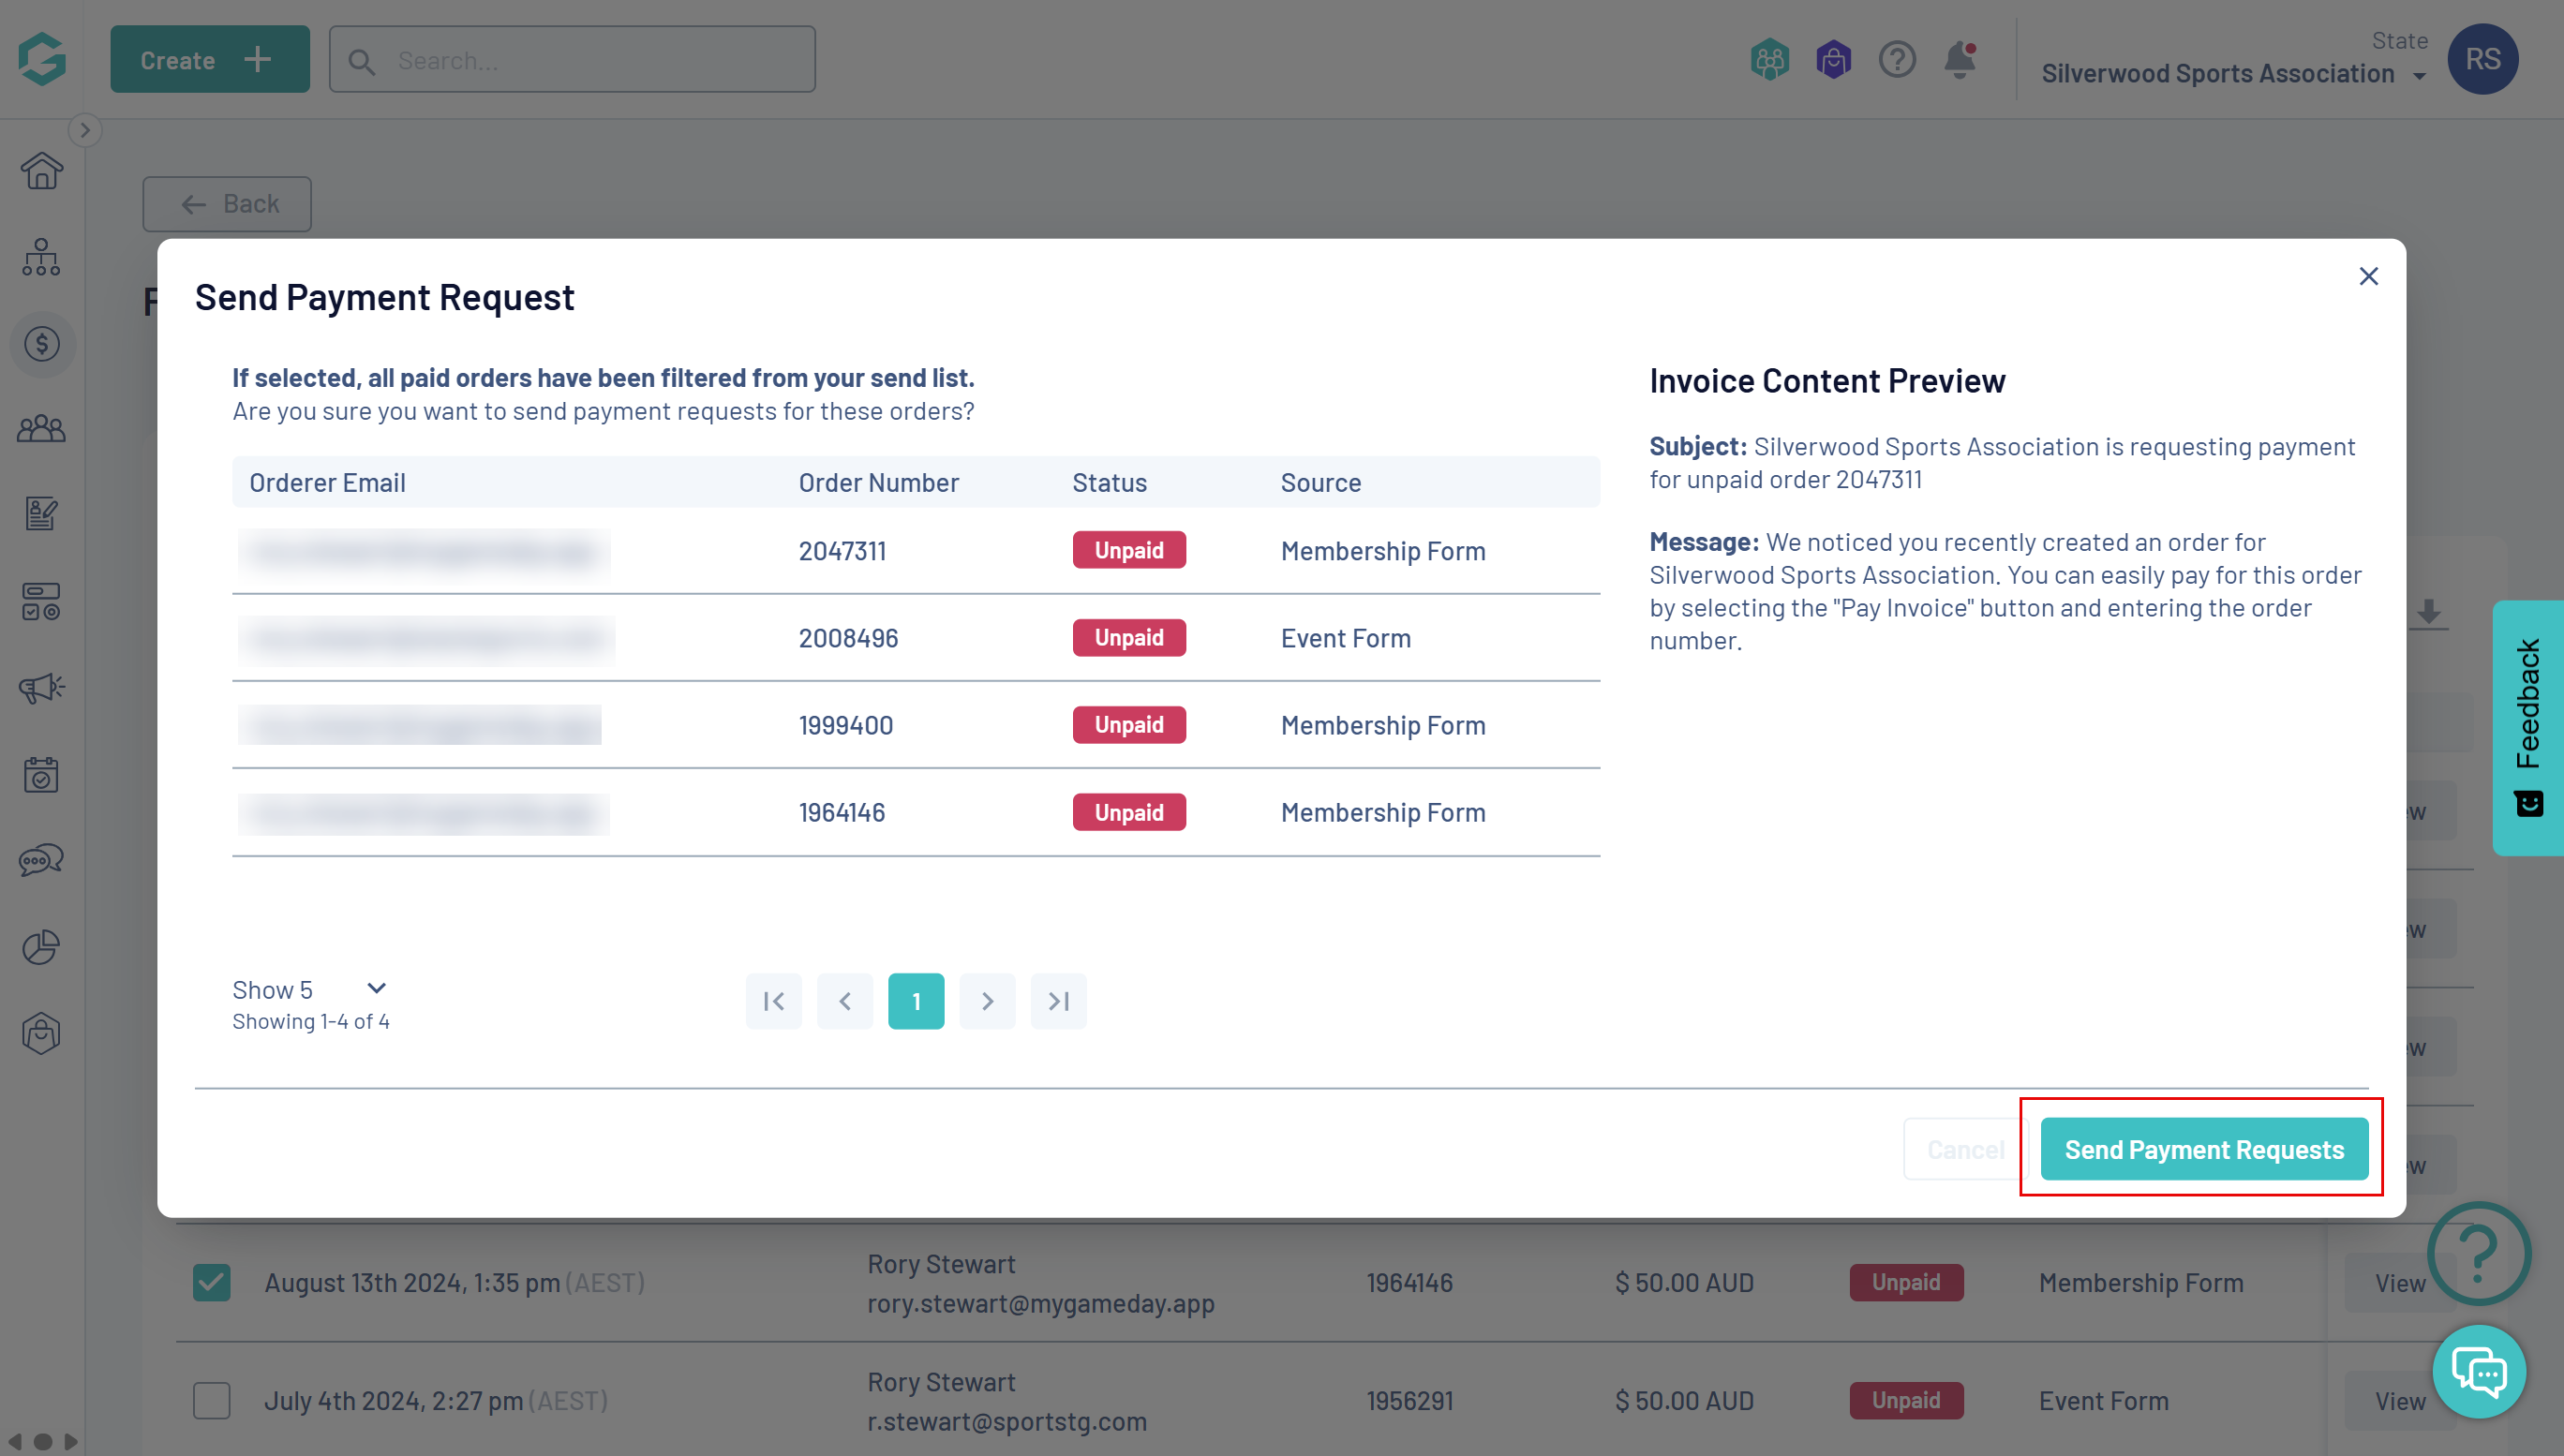The height and width of the screenshot is (1456, 2564).
Task: Open the megaphone communications sidebar icon
Action: pyautogui.click(x=41, y=688)
